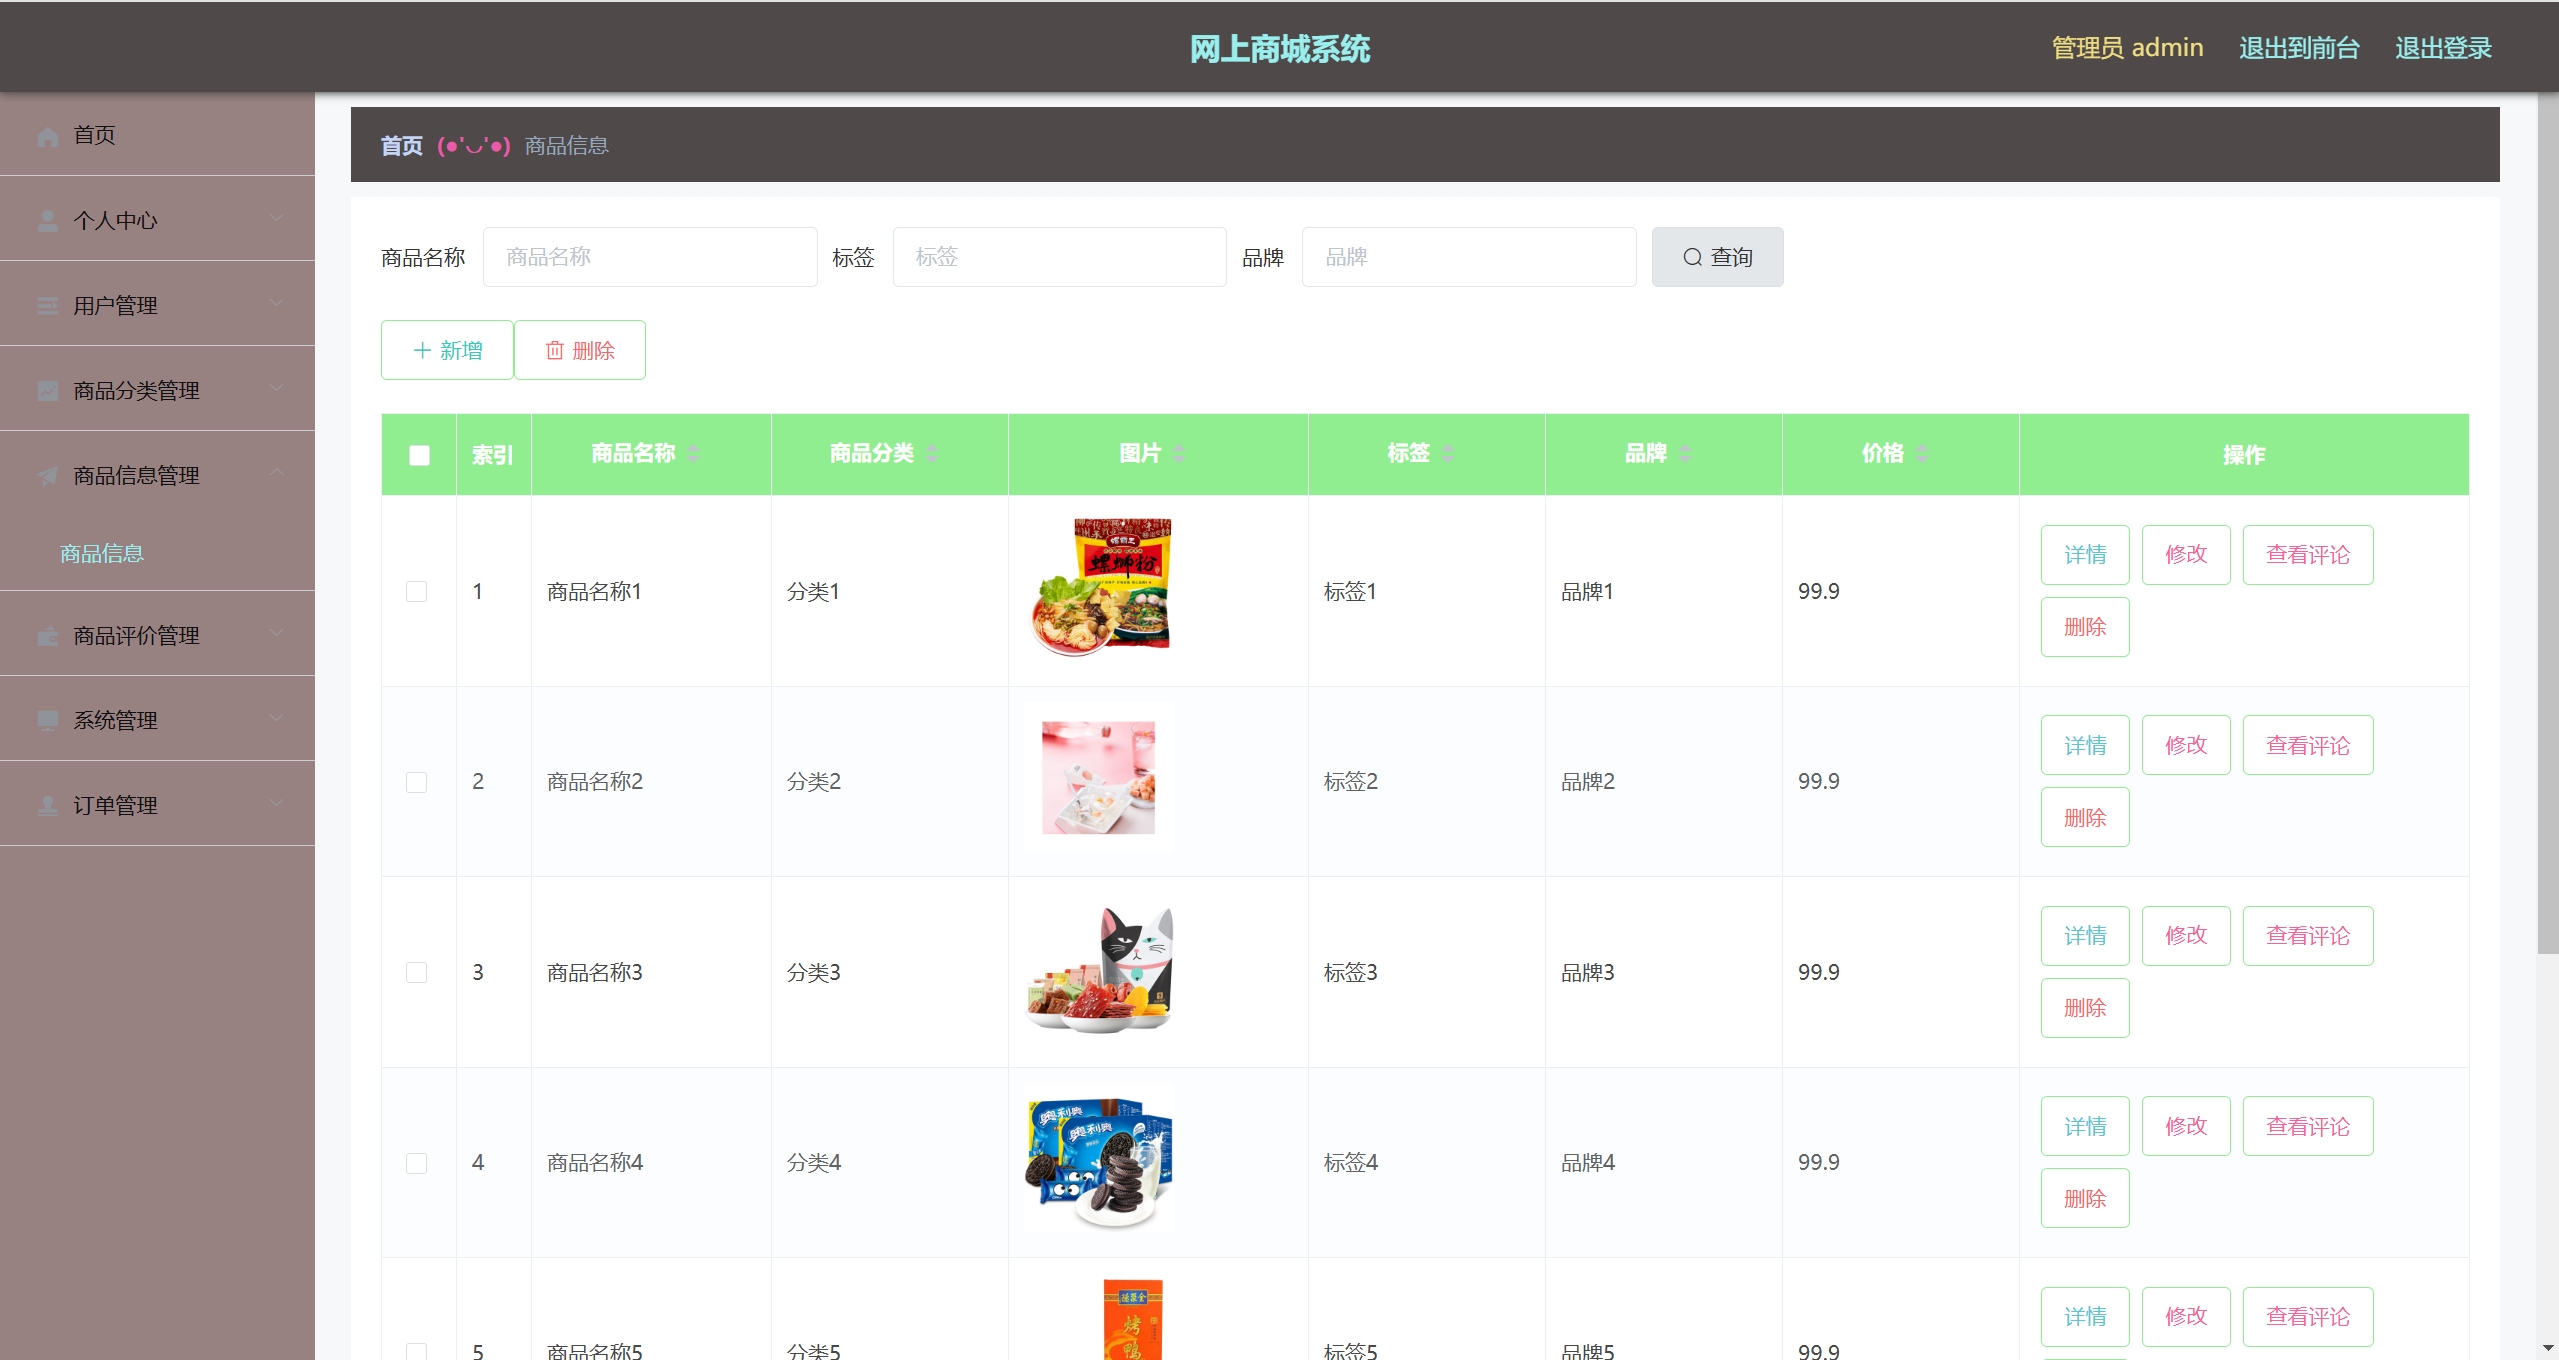Click 查看评论 for 商品名称4
This screenshot has width=2559, height=1360.
pos(2308,1126)
